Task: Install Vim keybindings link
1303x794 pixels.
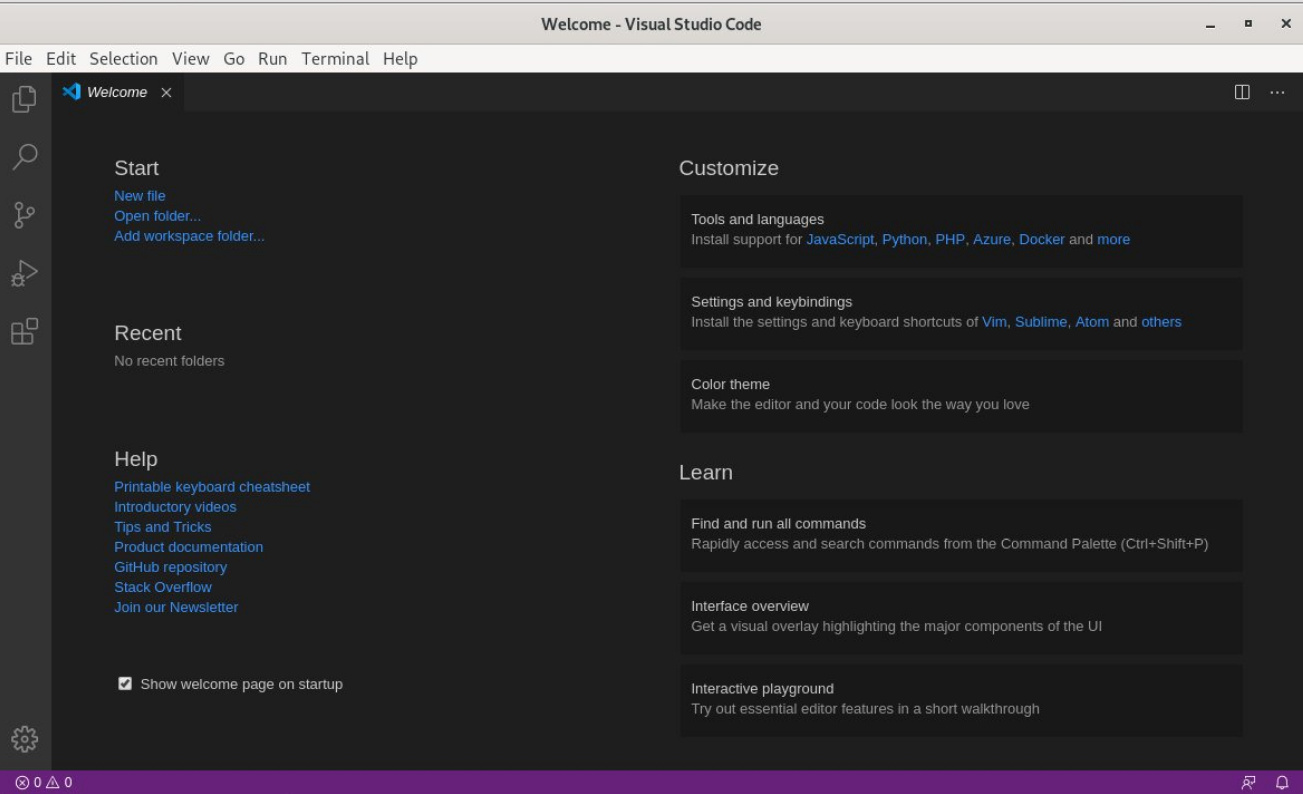Action: point(994,322)
